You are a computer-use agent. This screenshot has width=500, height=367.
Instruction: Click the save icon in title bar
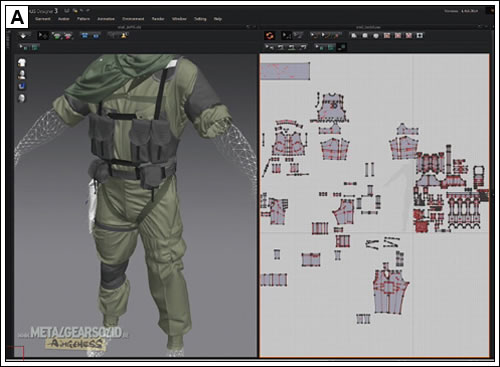click(x=67, y=11)
